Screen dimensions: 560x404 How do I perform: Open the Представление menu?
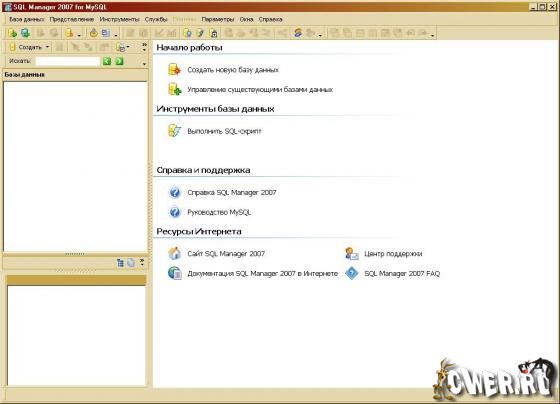[72, 19]
